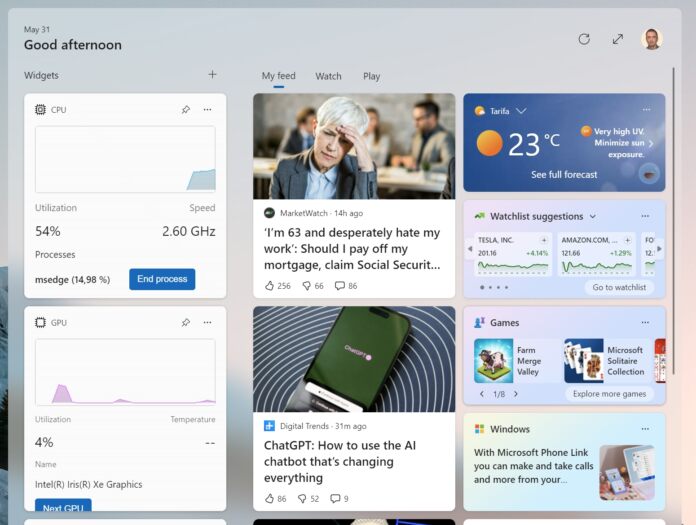Screen dimensions: 696x525
Task: Open the MarketWatch article headline
Action: click(352, 249)
